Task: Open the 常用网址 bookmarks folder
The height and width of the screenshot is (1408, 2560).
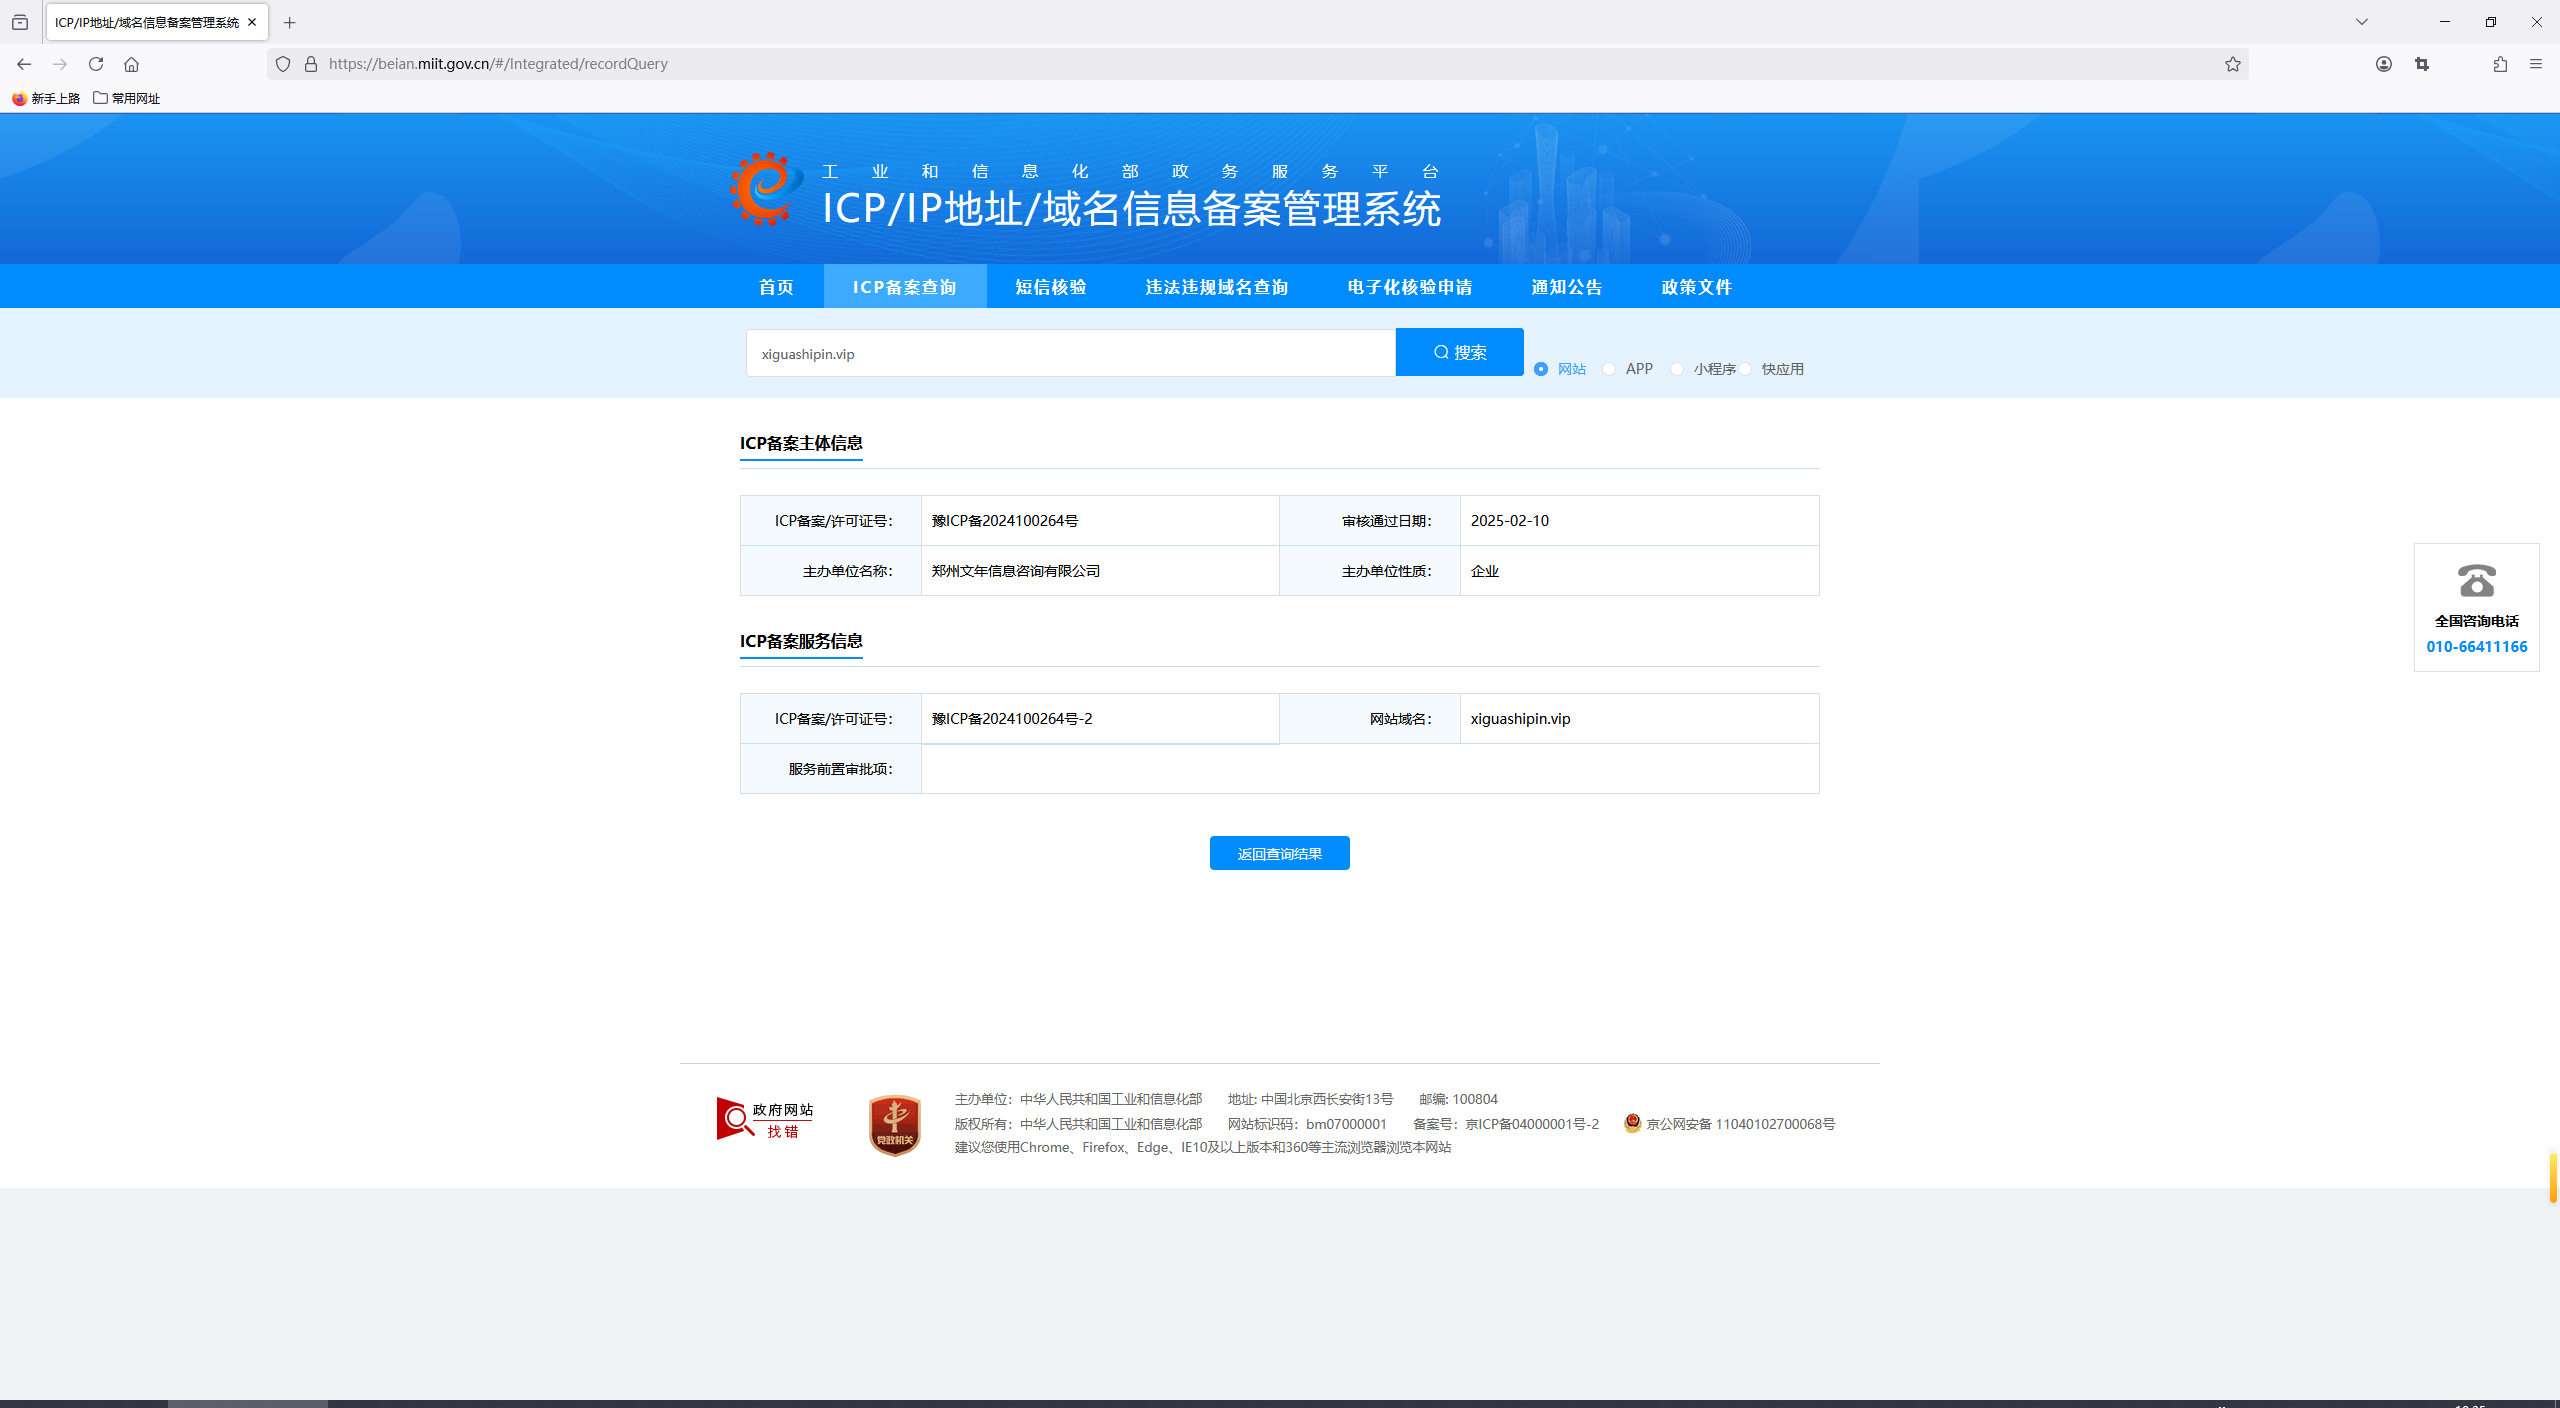Action: (x=126, y=98)
